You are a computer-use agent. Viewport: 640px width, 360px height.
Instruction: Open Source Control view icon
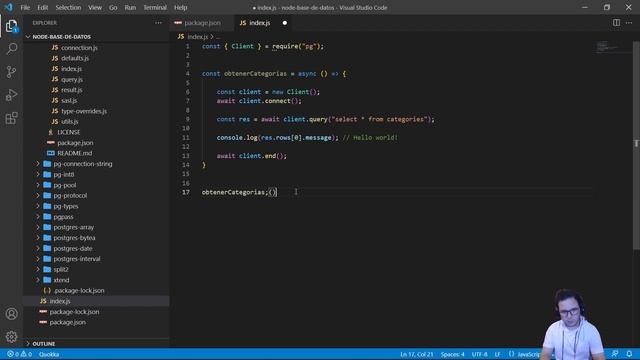[11, 72]
